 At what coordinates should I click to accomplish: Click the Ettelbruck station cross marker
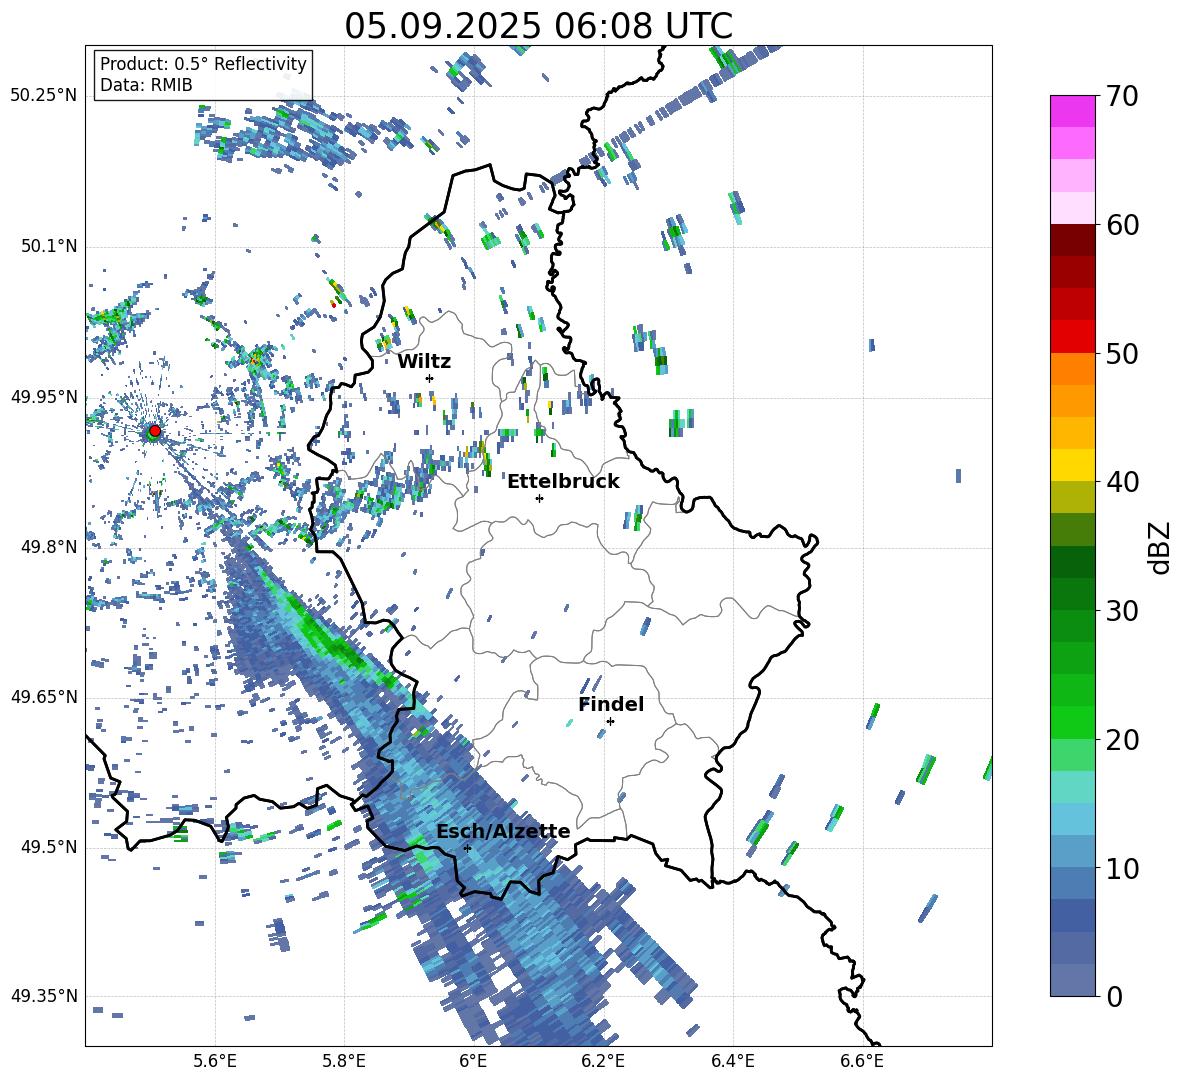(539, 498)
